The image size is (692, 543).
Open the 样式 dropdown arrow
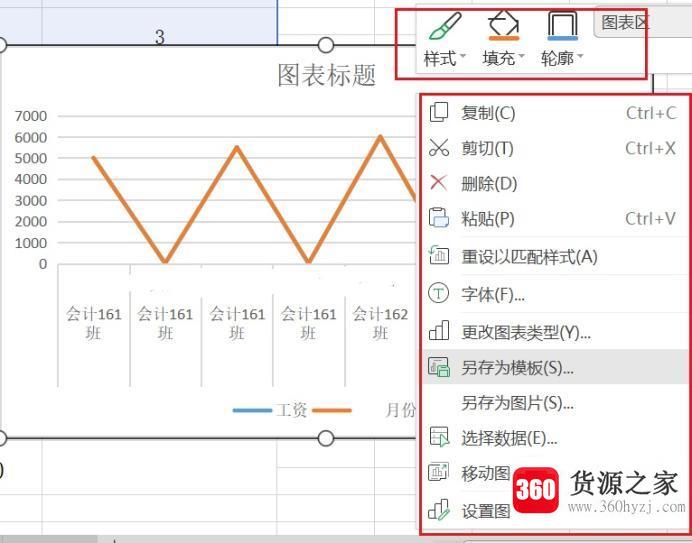pyautogui.click(x=463, y=56)
